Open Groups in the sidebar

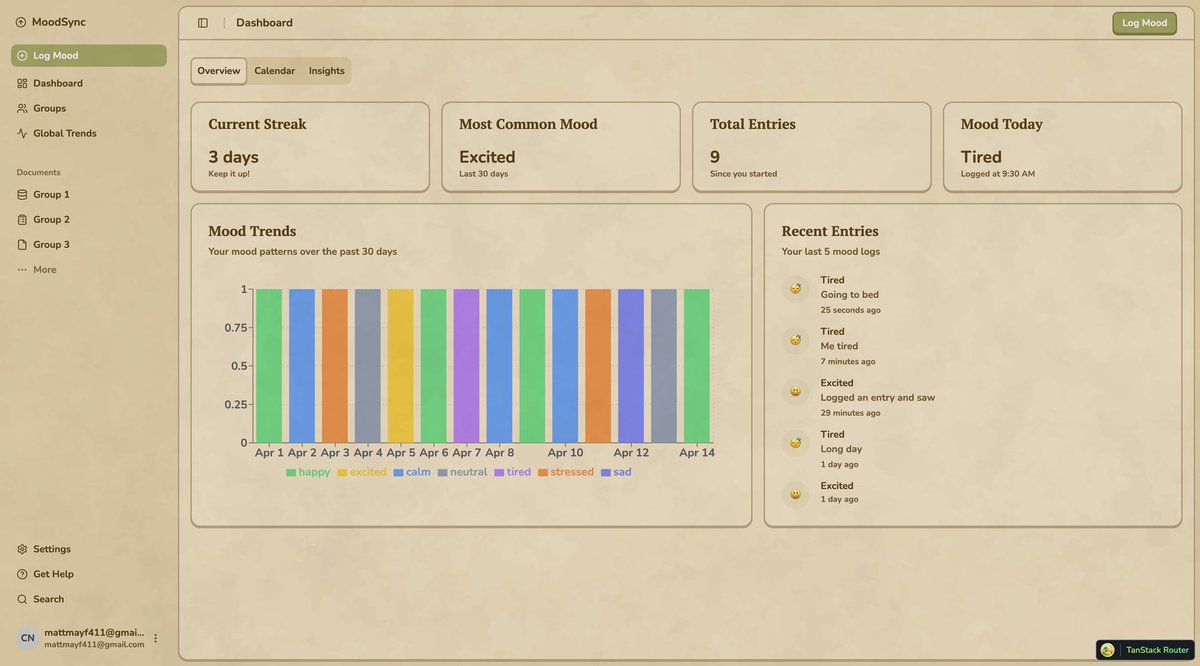point(89,108)
